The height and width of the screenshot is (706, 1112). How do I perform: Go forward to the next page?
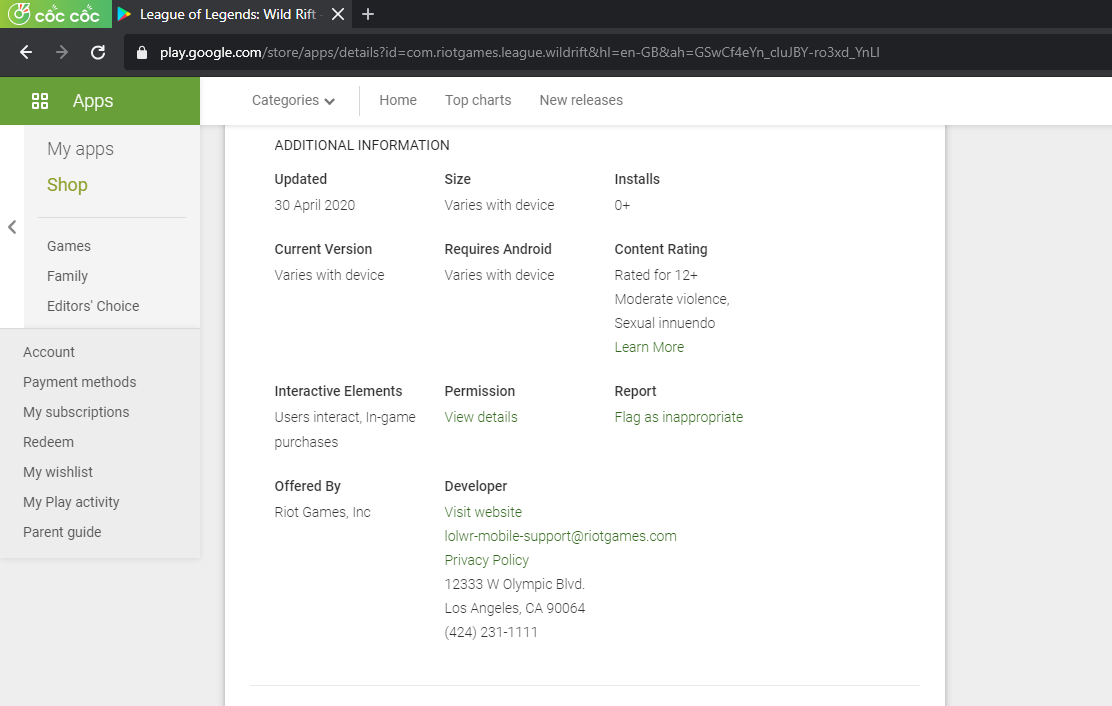(x=62, y=52)
